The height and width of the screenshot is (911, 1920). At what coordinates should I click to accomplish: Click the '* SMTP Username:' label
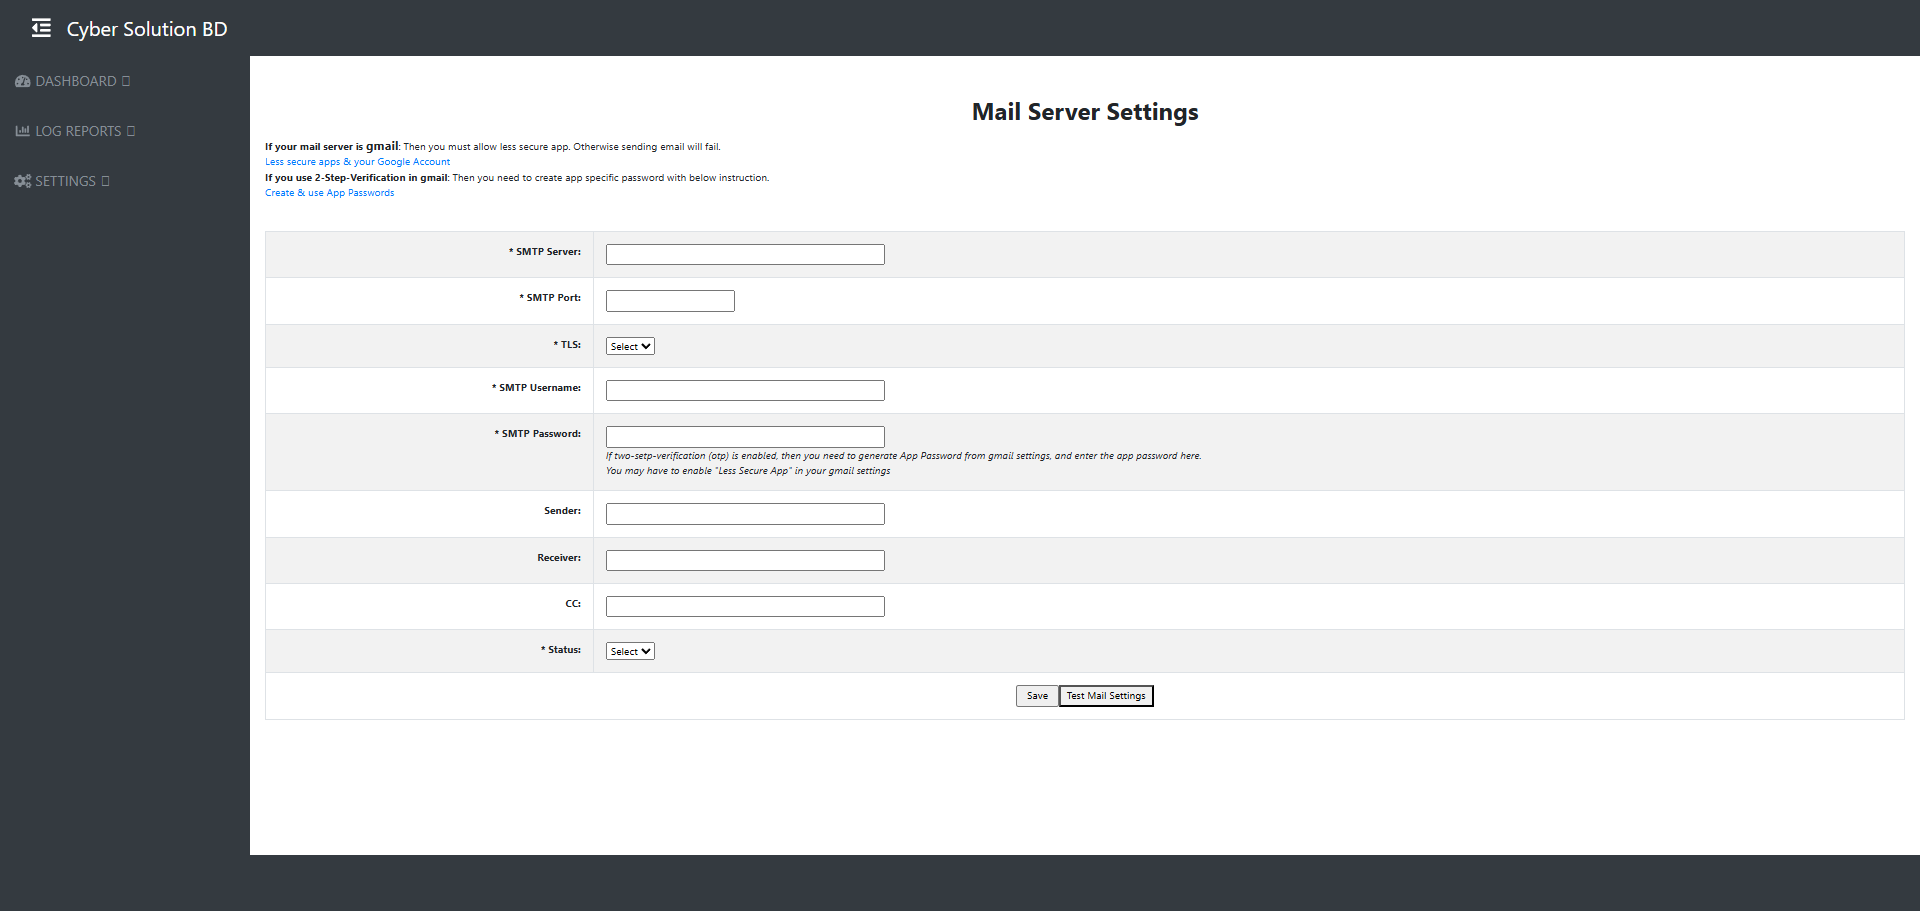pyautogui.click(x=536, y=388)
